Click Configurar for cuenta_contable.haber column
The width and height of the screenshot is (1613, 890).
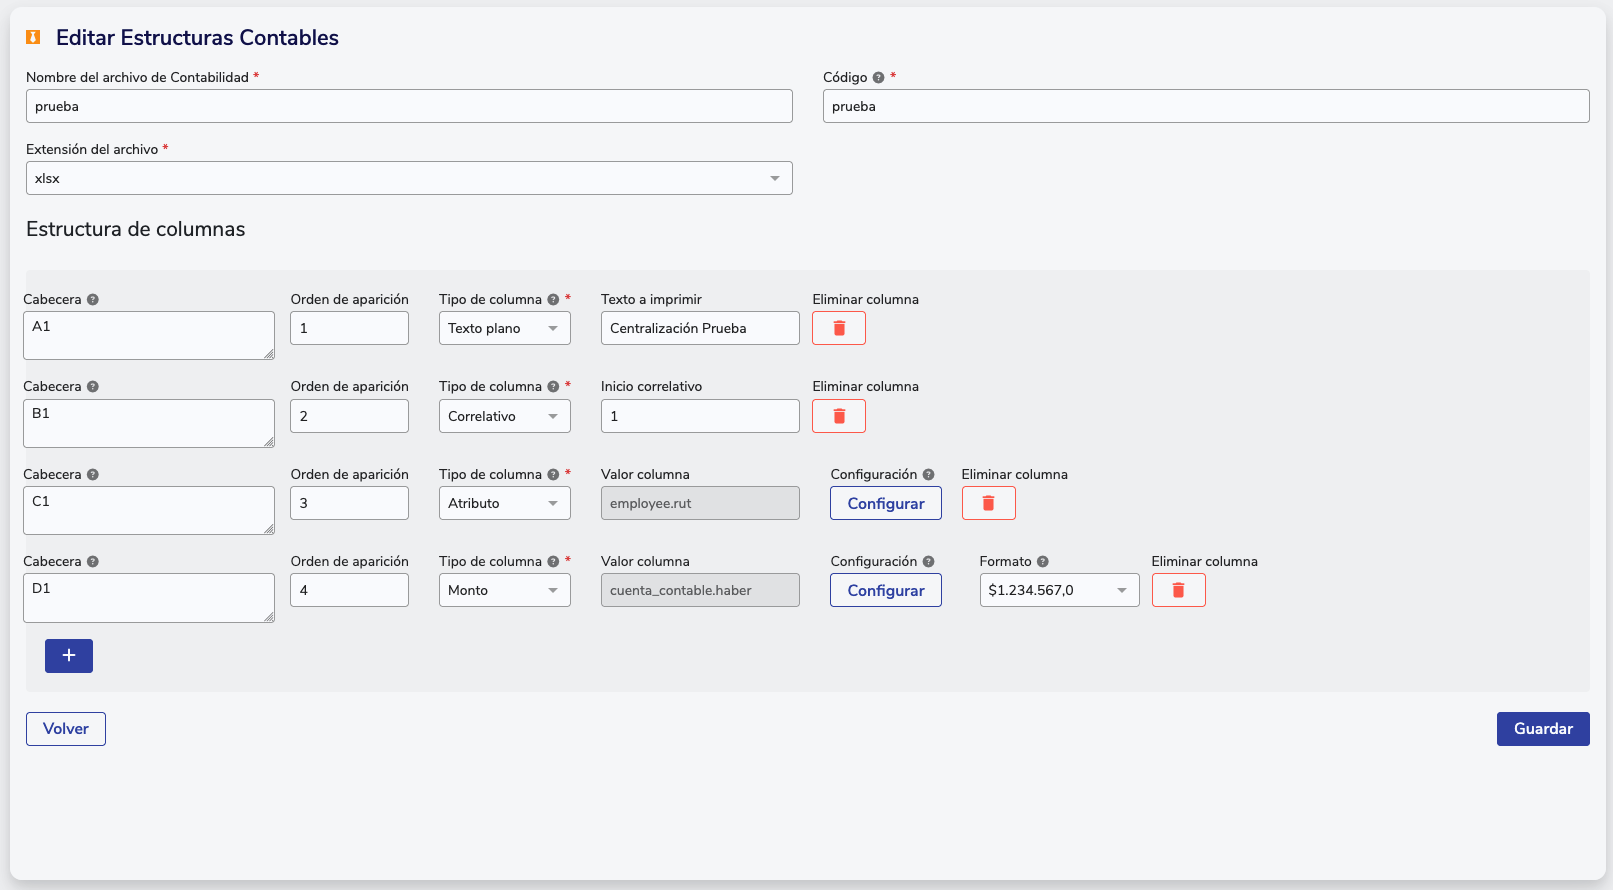pos(885,590)
